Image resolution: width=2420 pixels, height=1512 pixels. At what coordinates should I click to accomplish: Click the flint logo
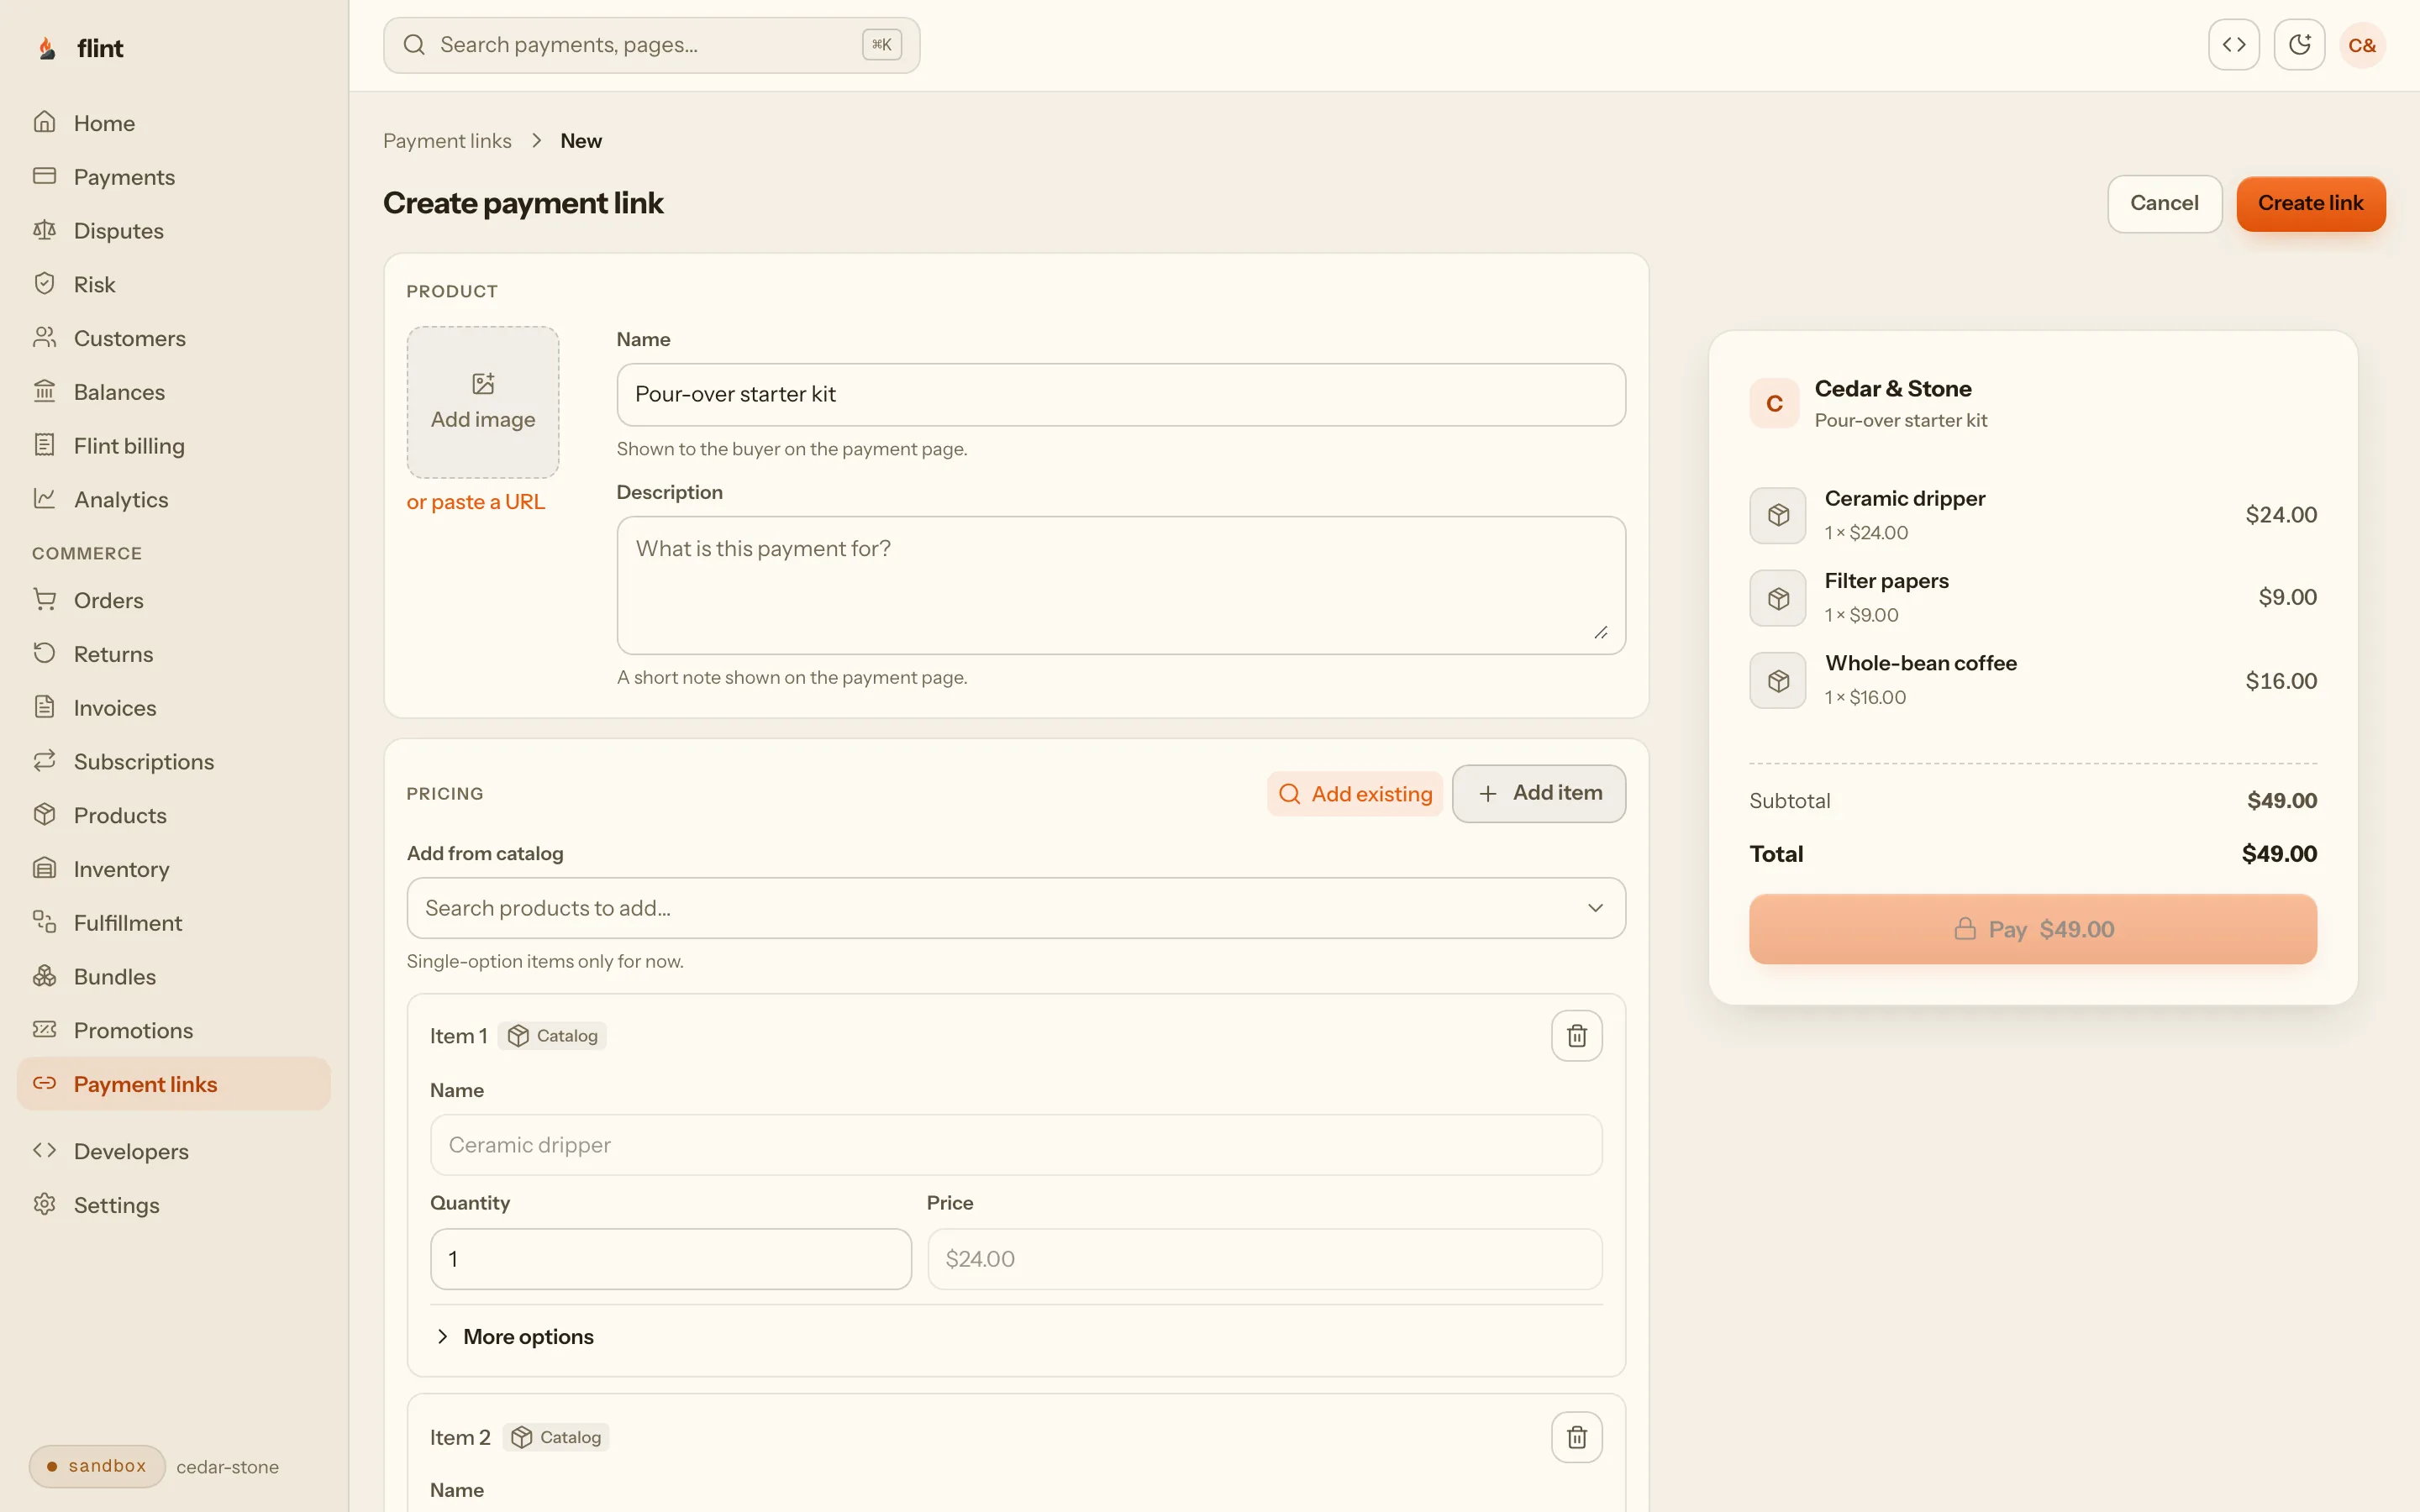coord(80,48)
